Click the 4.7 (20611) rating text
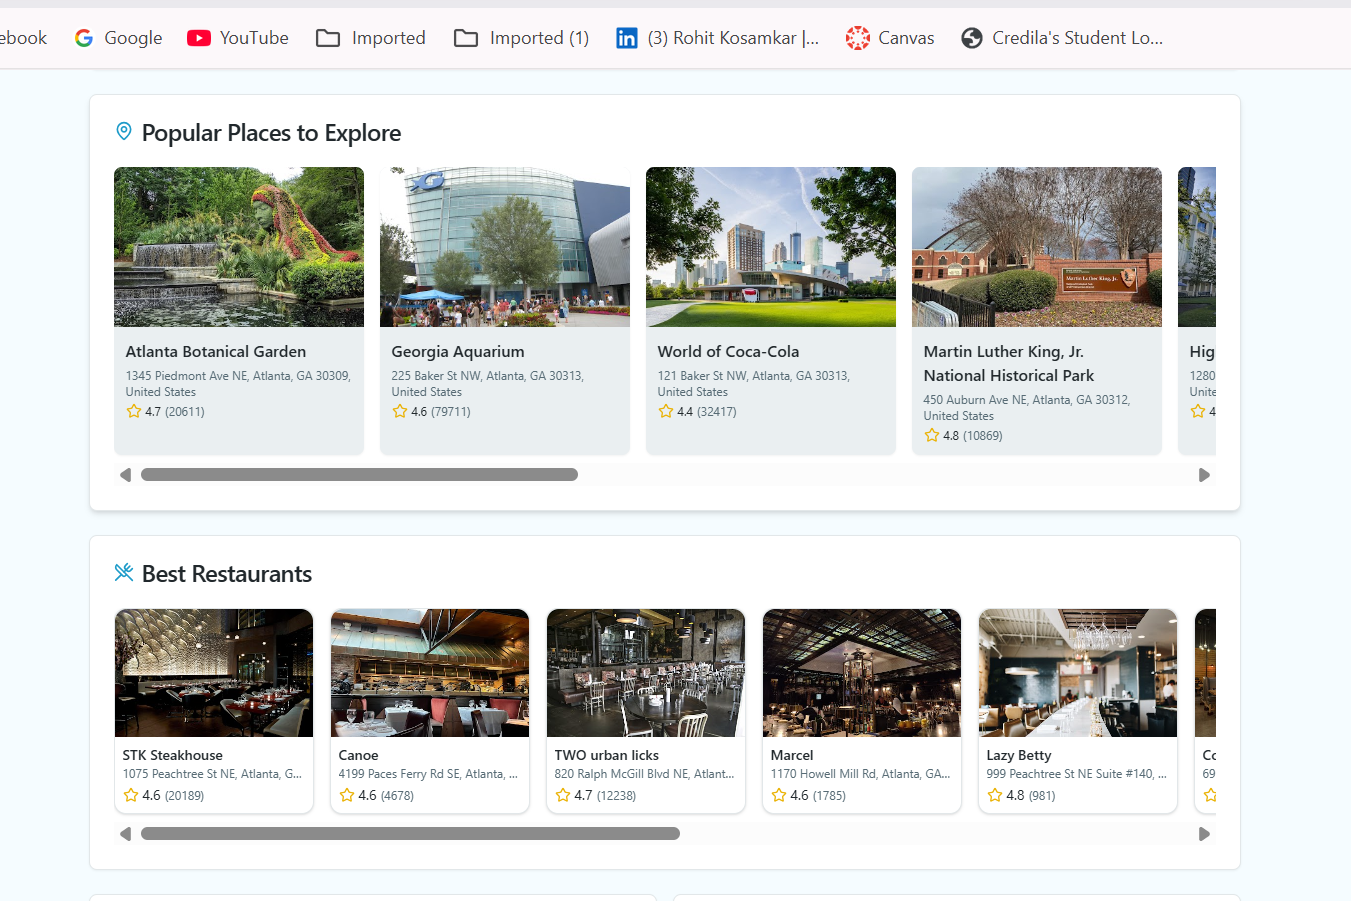This screenshot has width=1351, height=901. (x=175, y=412)
